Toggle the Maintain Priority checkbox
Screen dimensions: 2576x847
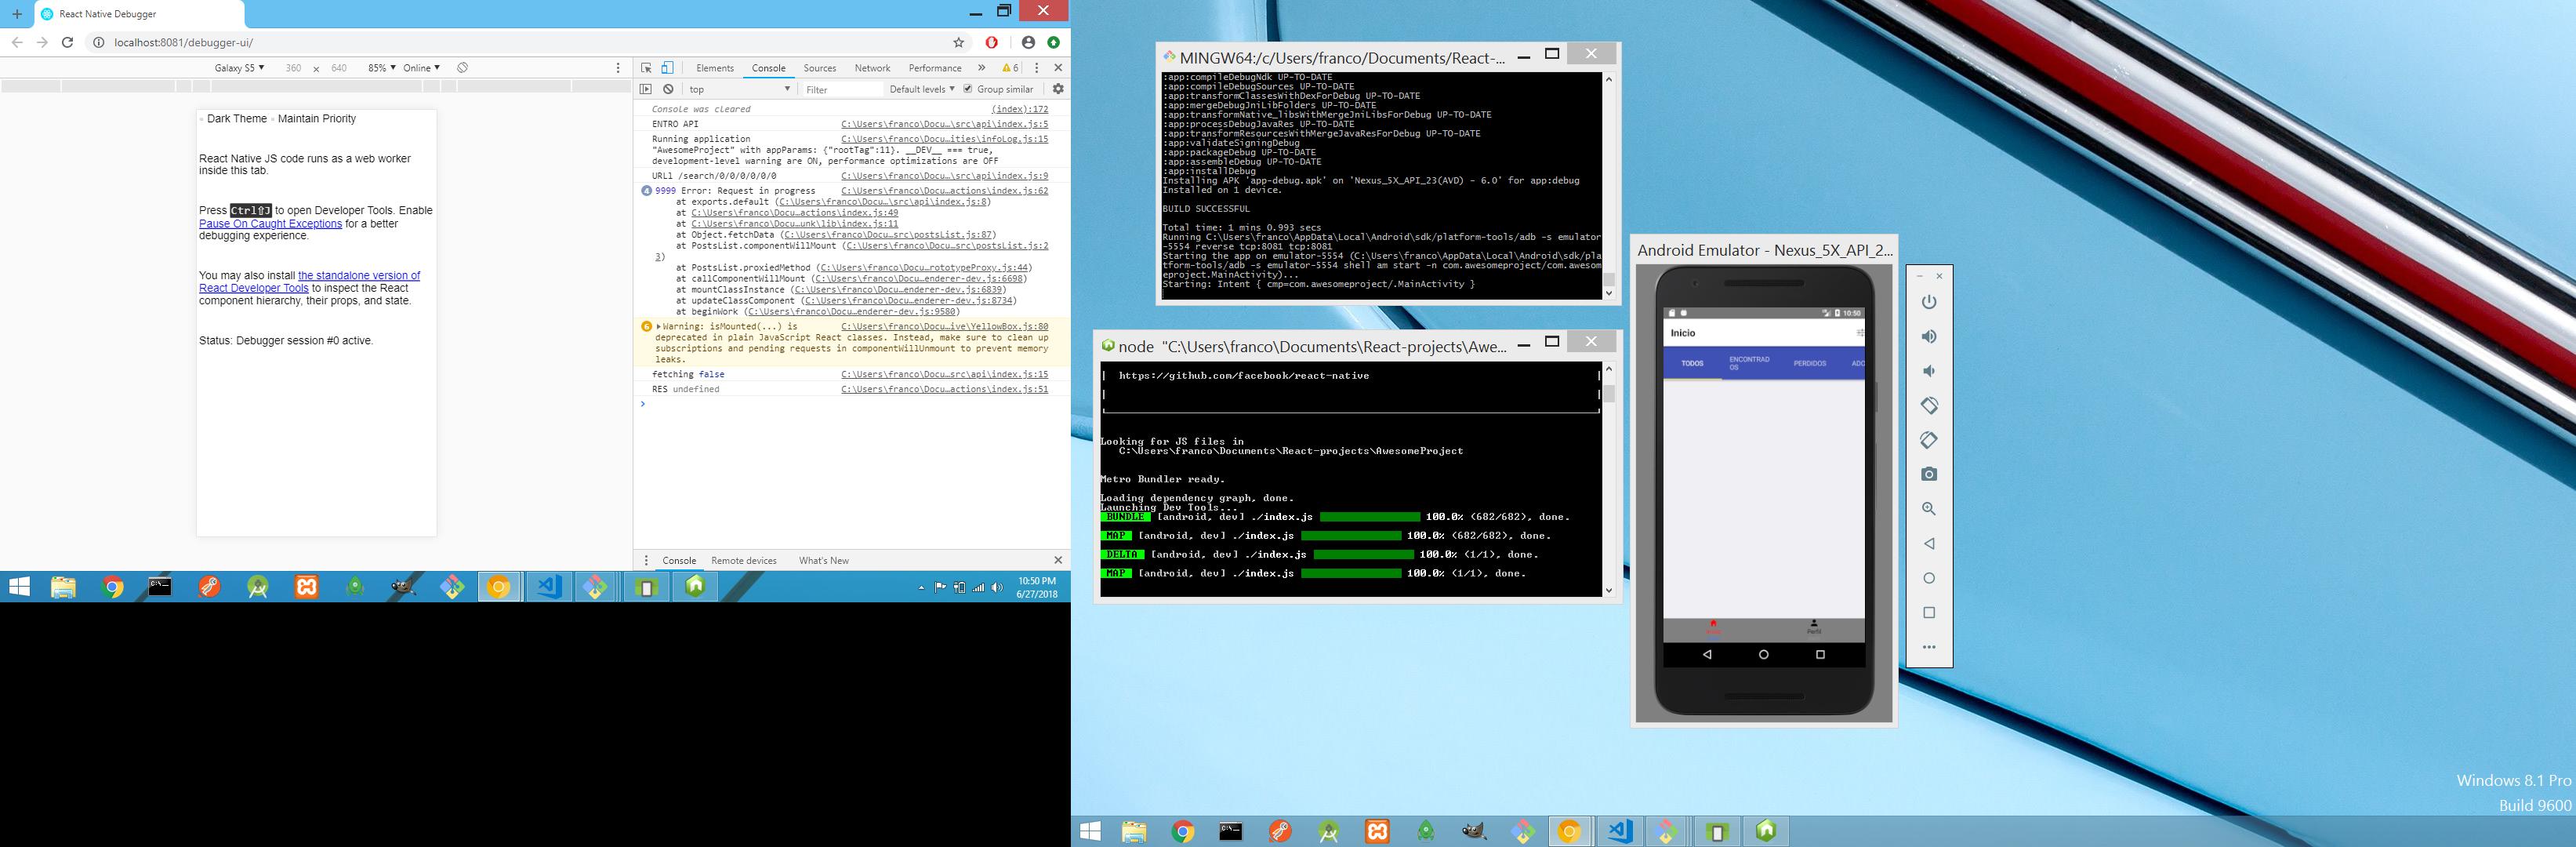coord(272,119)
